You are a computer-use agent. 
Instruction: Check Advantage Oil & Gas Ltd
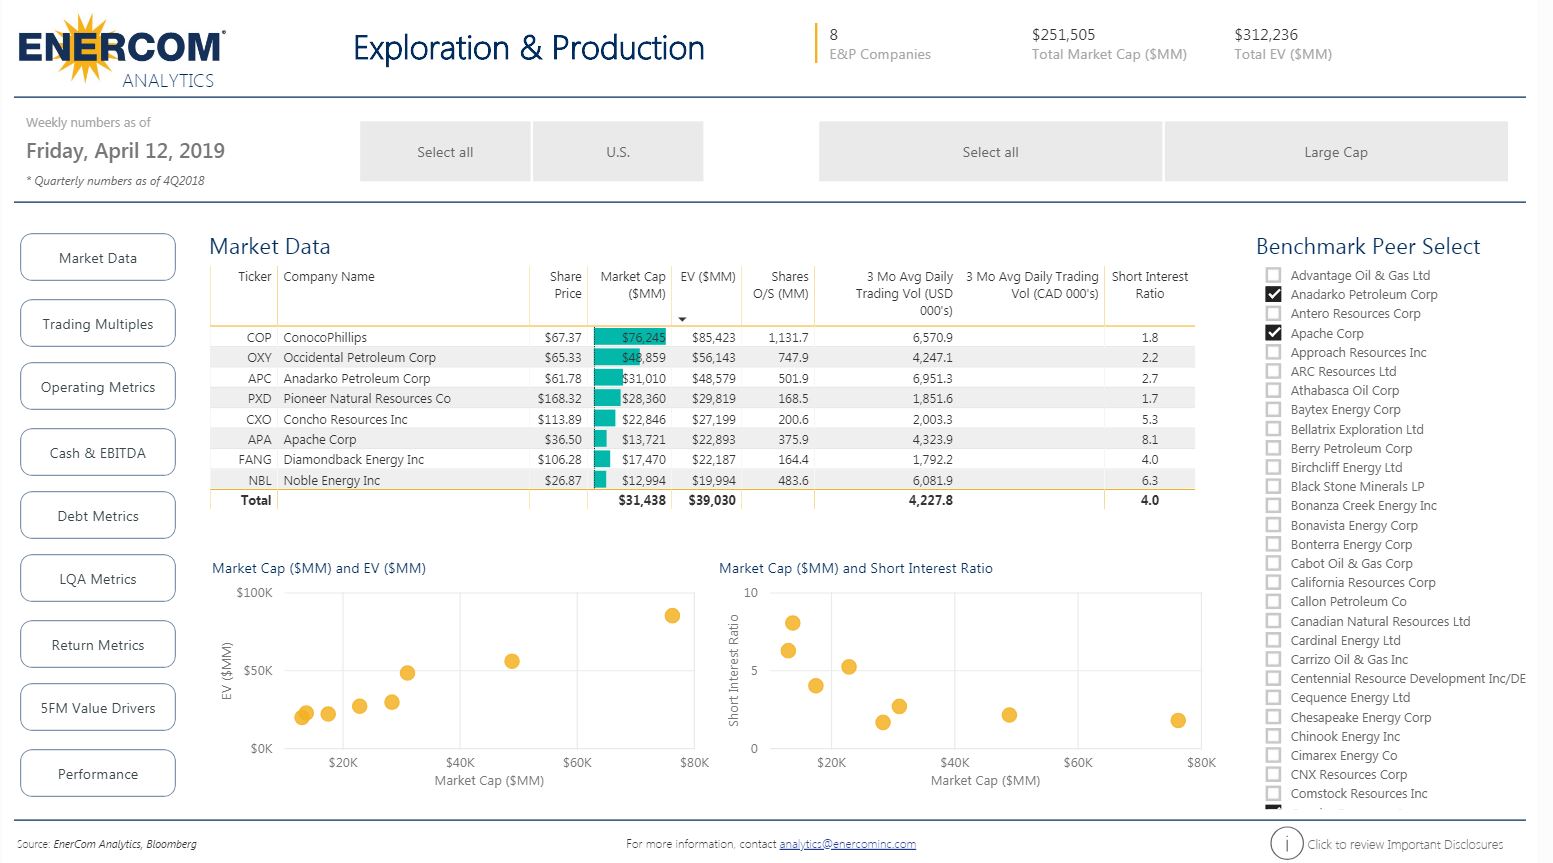pos(1273,275)
